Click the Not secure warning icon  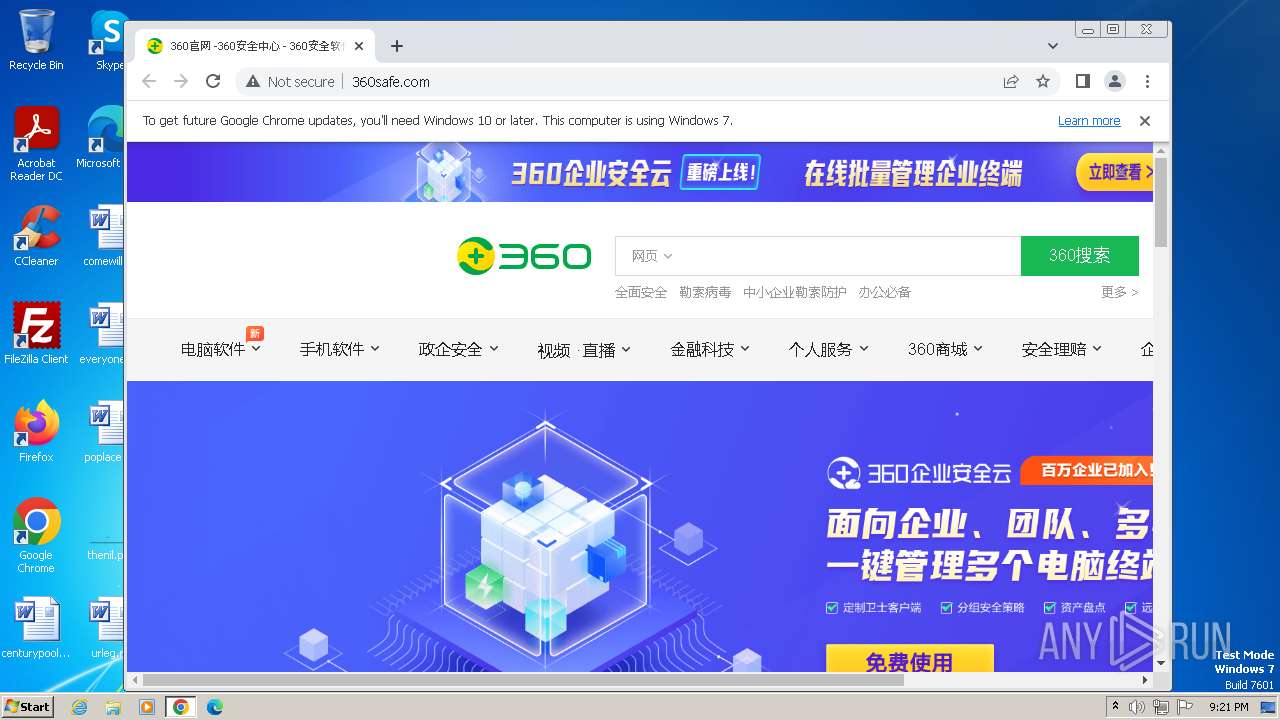(x=253, y=82)
